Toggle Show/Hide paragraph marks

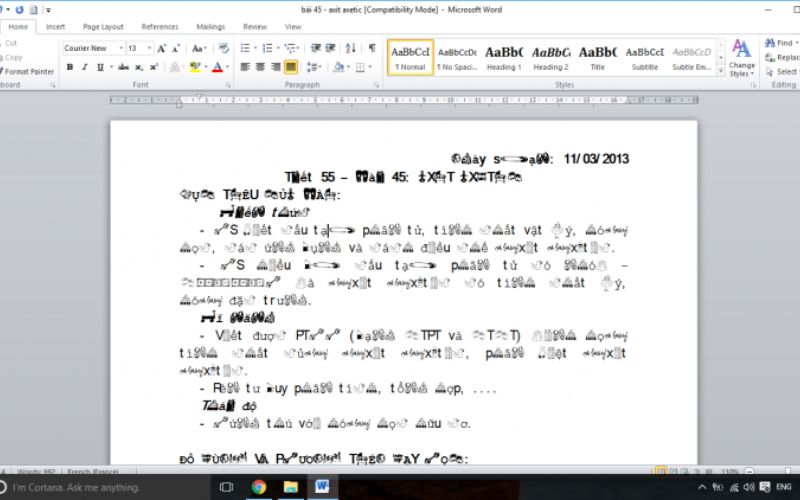372,48
